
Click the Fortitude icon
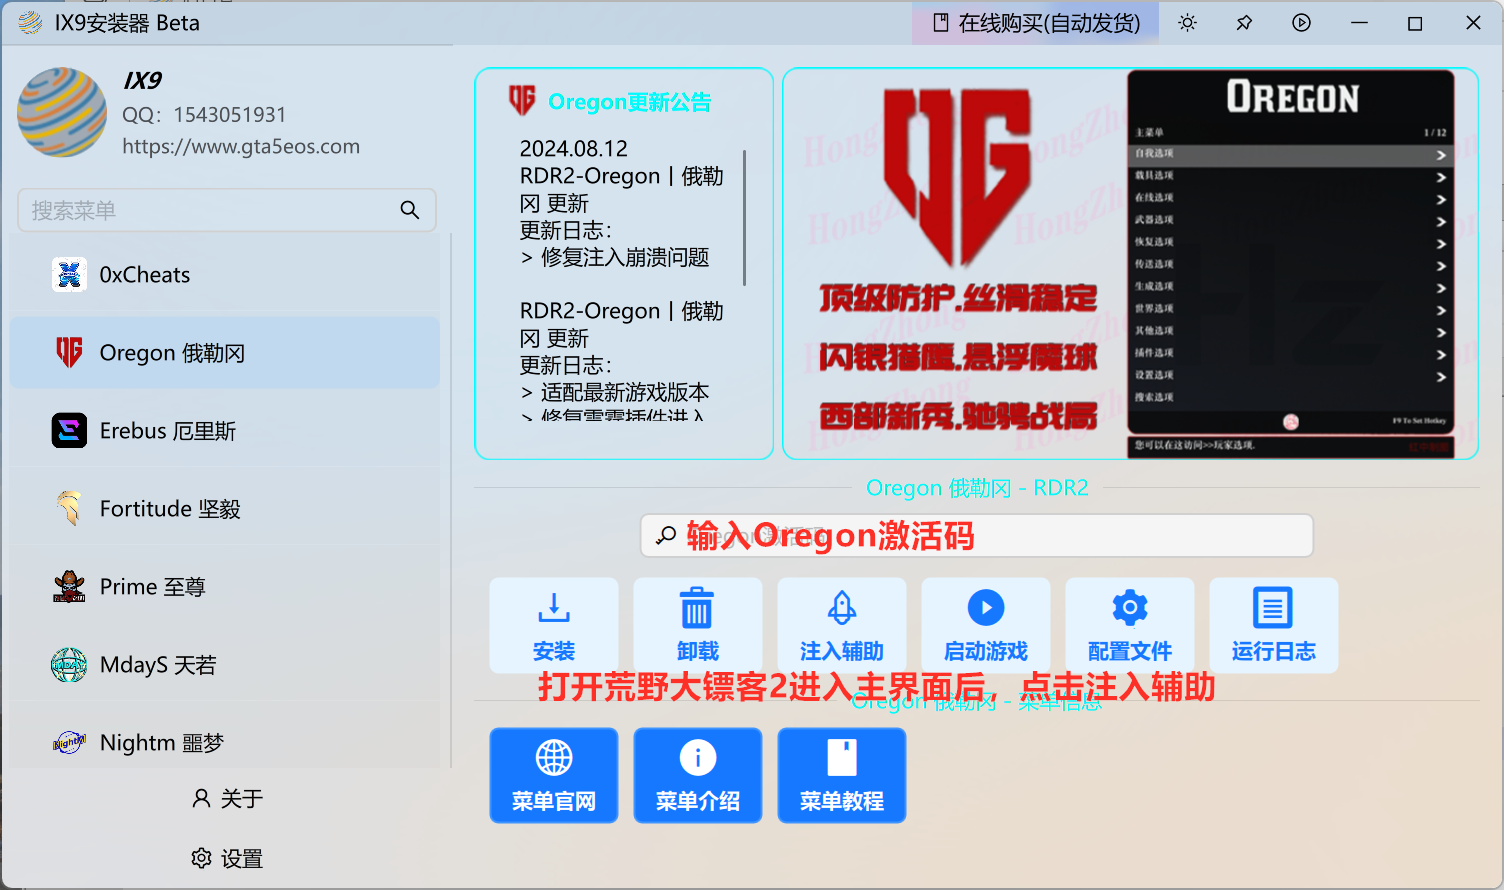click(69, 508)
